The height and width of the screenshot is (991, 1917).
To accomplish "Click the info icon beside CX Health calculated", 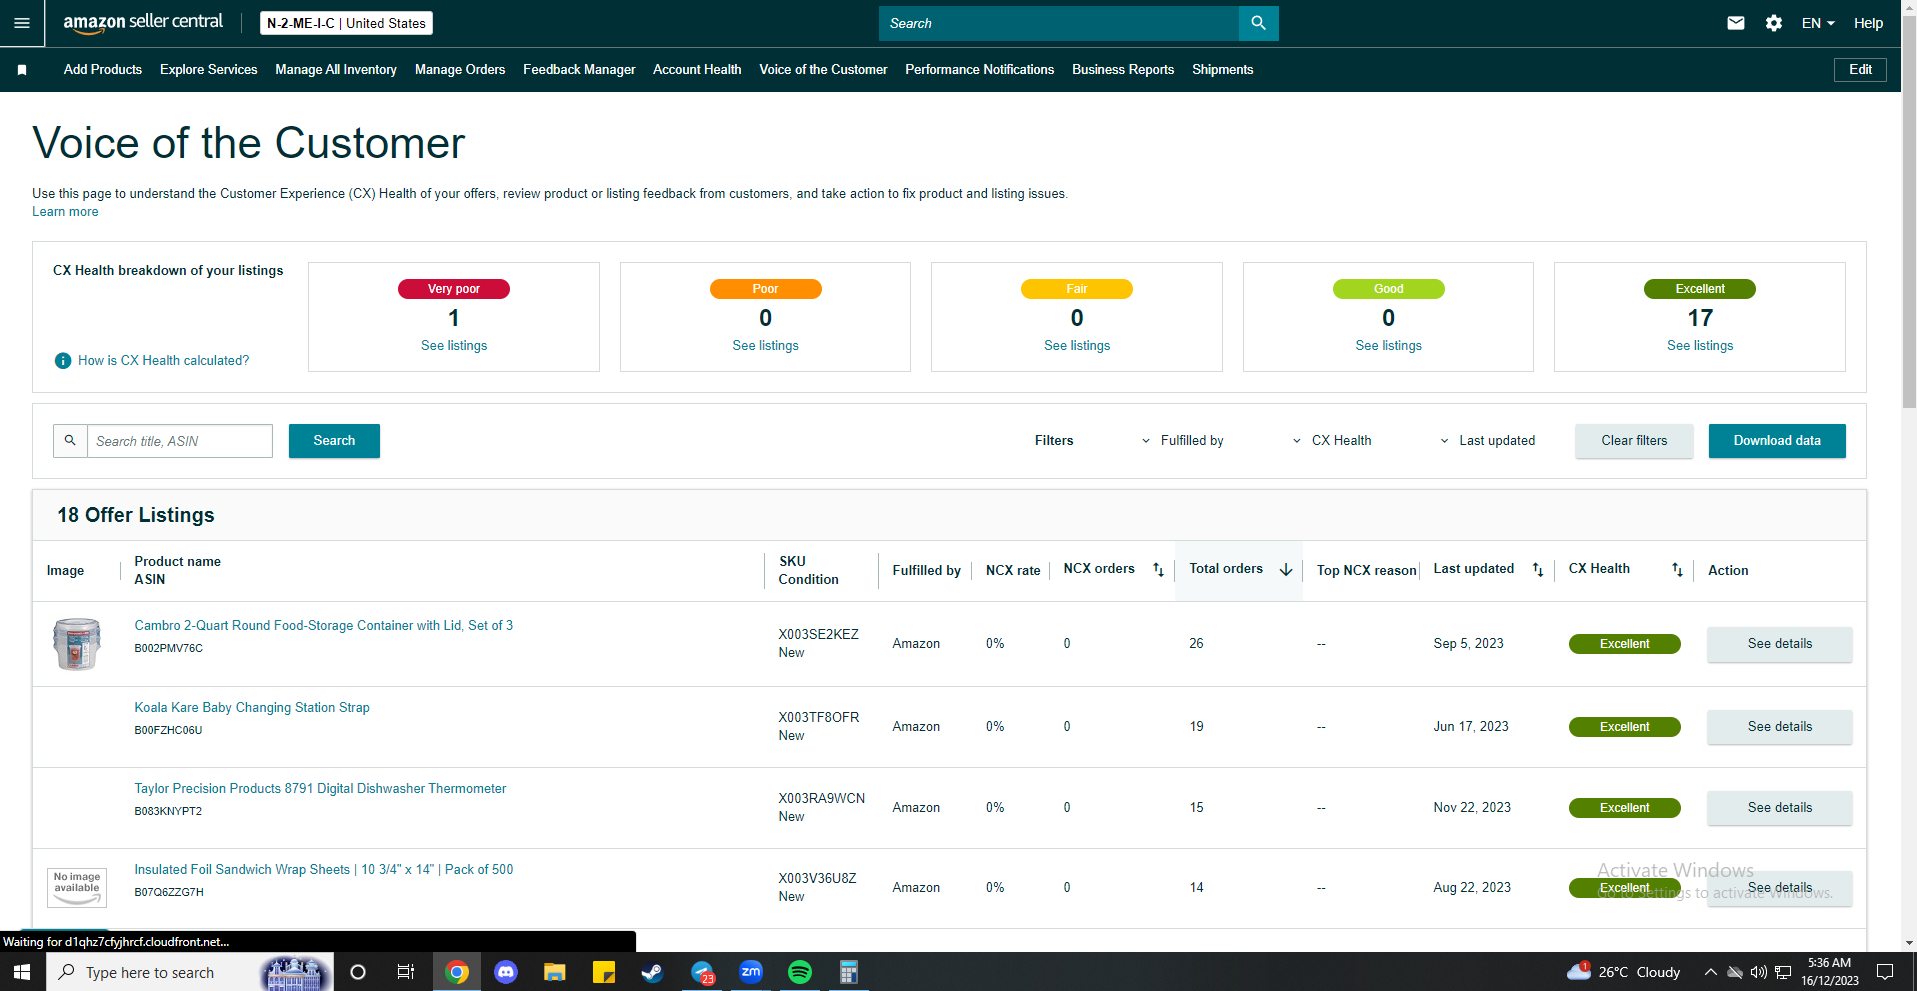I will 63,361.
